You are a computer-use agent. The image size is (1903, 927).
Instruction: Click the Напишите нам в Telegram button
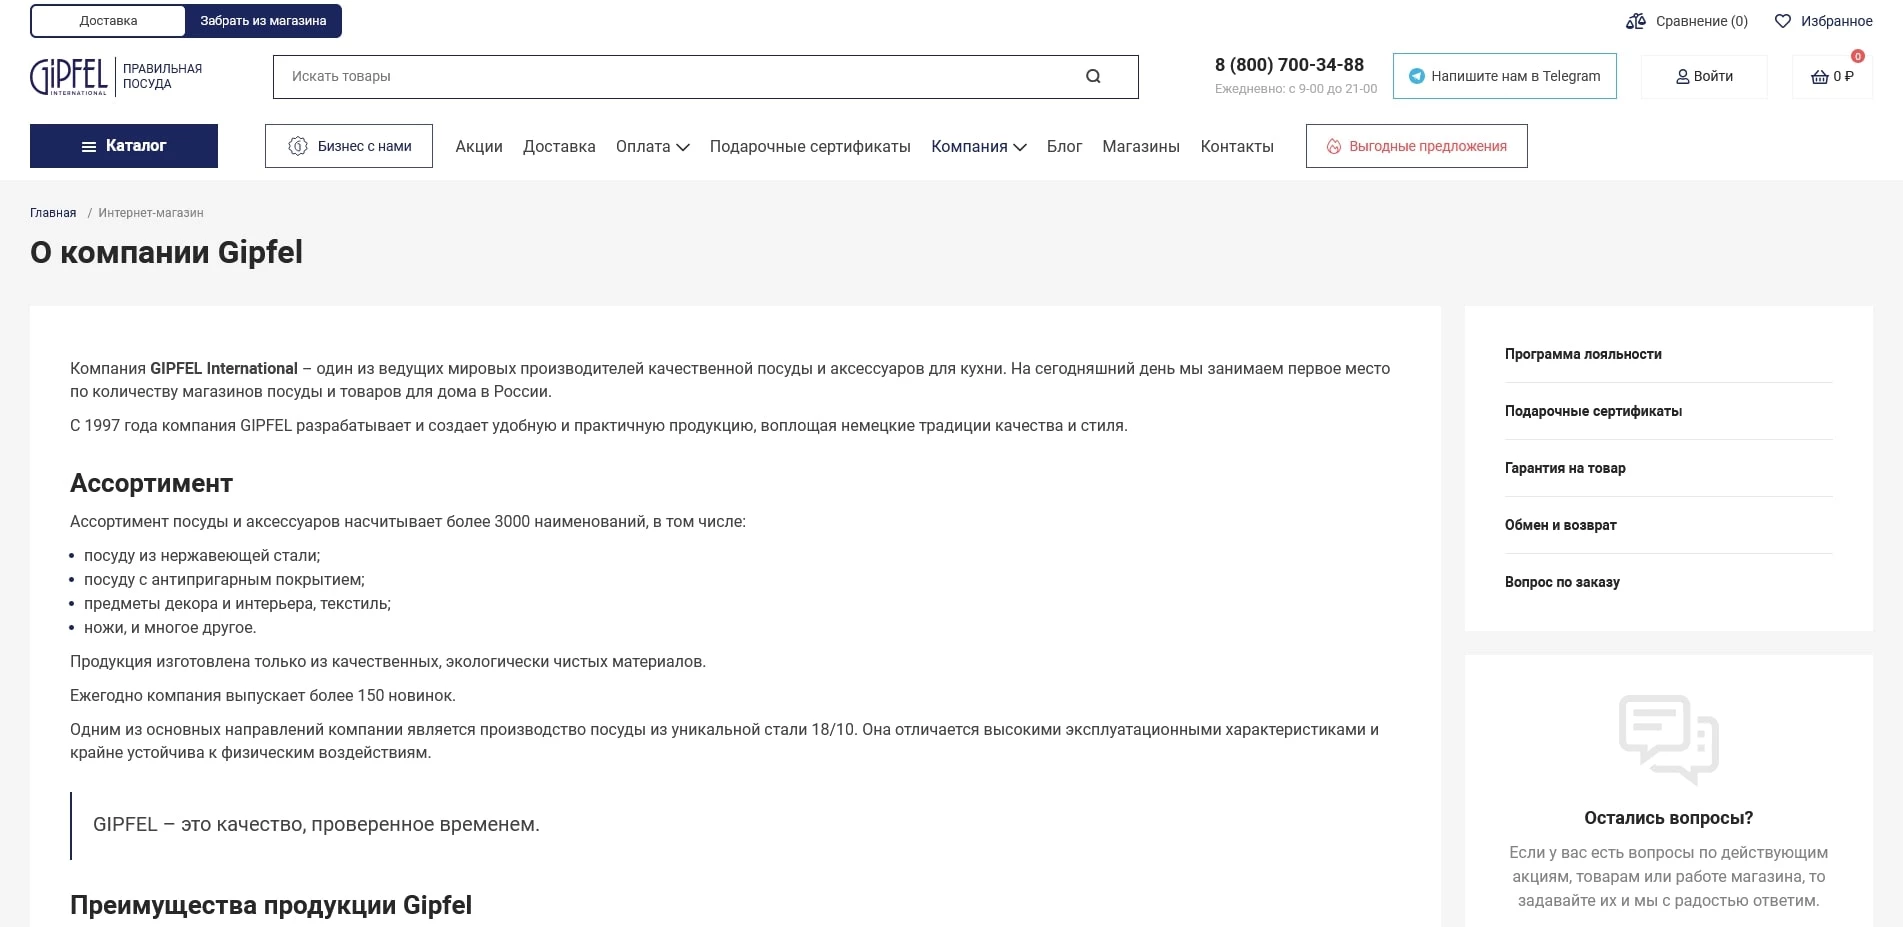[x=1504, y=76]
